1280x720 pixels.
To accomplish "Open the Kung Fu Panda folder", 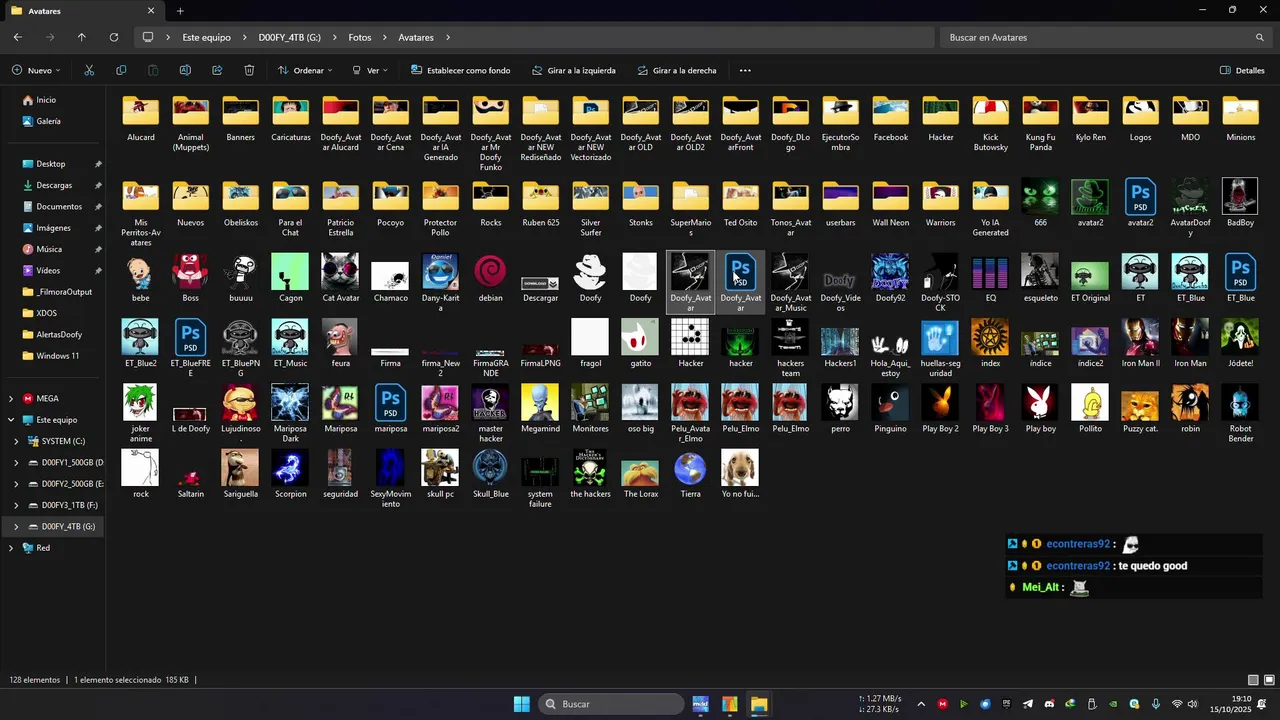I will [x=1040, y=124].
